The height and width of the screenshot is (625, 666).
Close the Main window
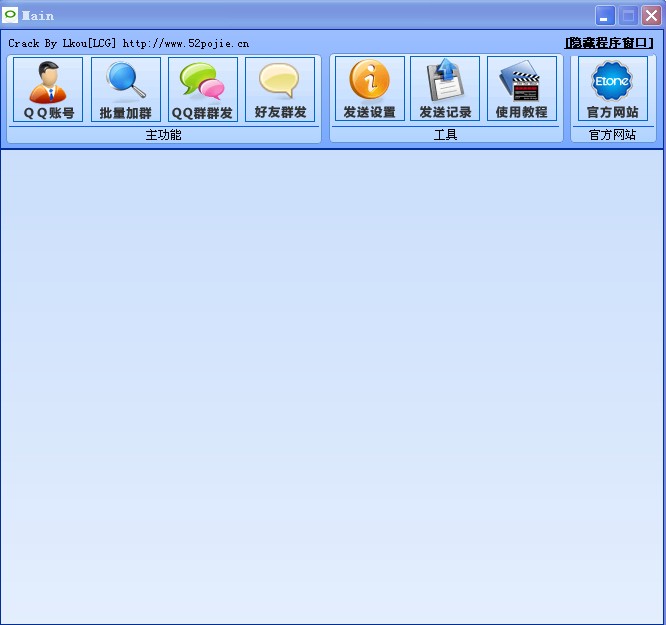651,15
